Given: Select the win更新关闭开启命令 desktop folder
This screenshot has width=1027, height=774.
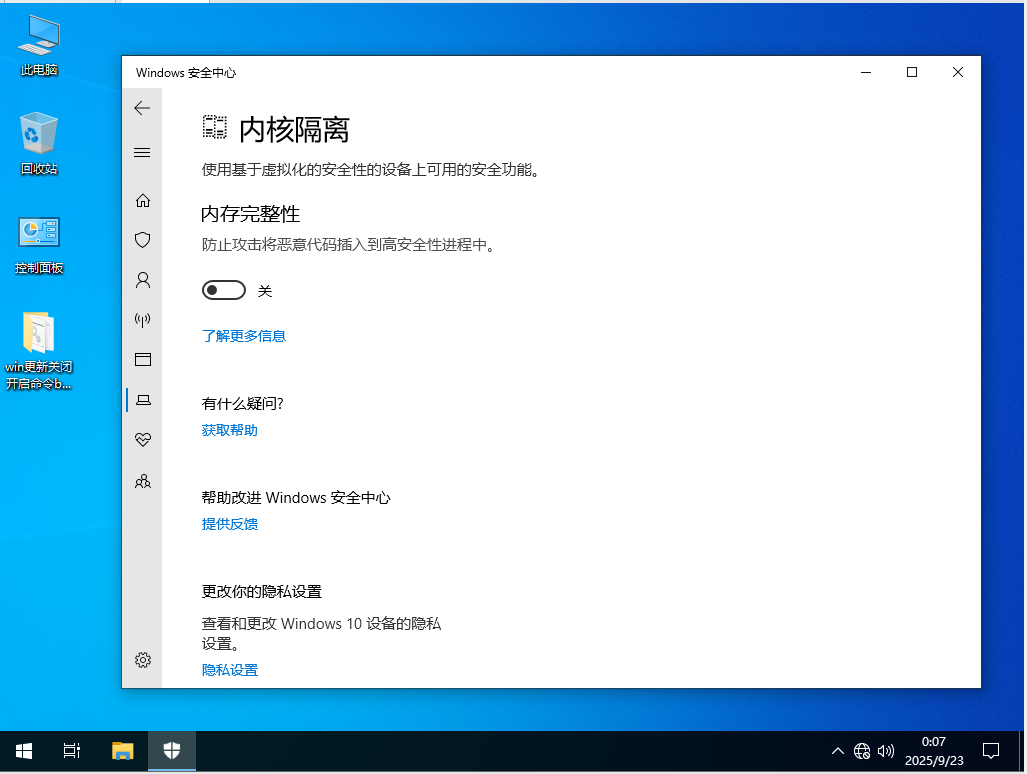Looking at the screenshot, I should [39, 351].
